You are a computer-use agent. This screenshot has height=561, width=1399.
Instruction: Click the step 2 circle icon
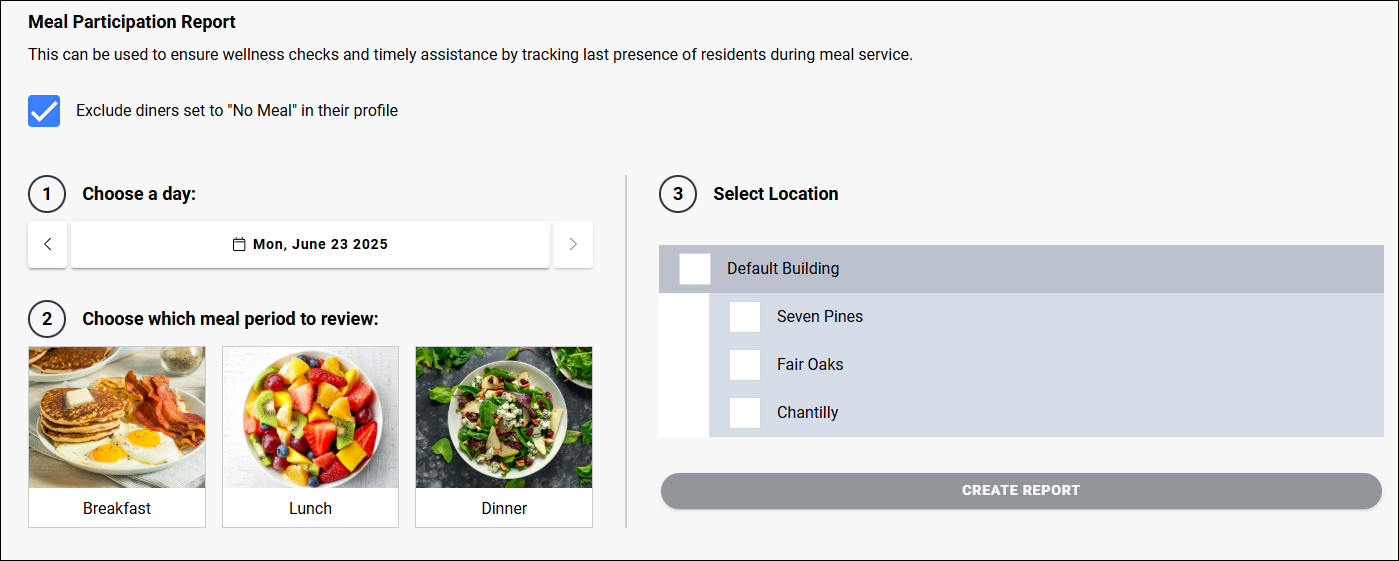click(x=47, y=319)
